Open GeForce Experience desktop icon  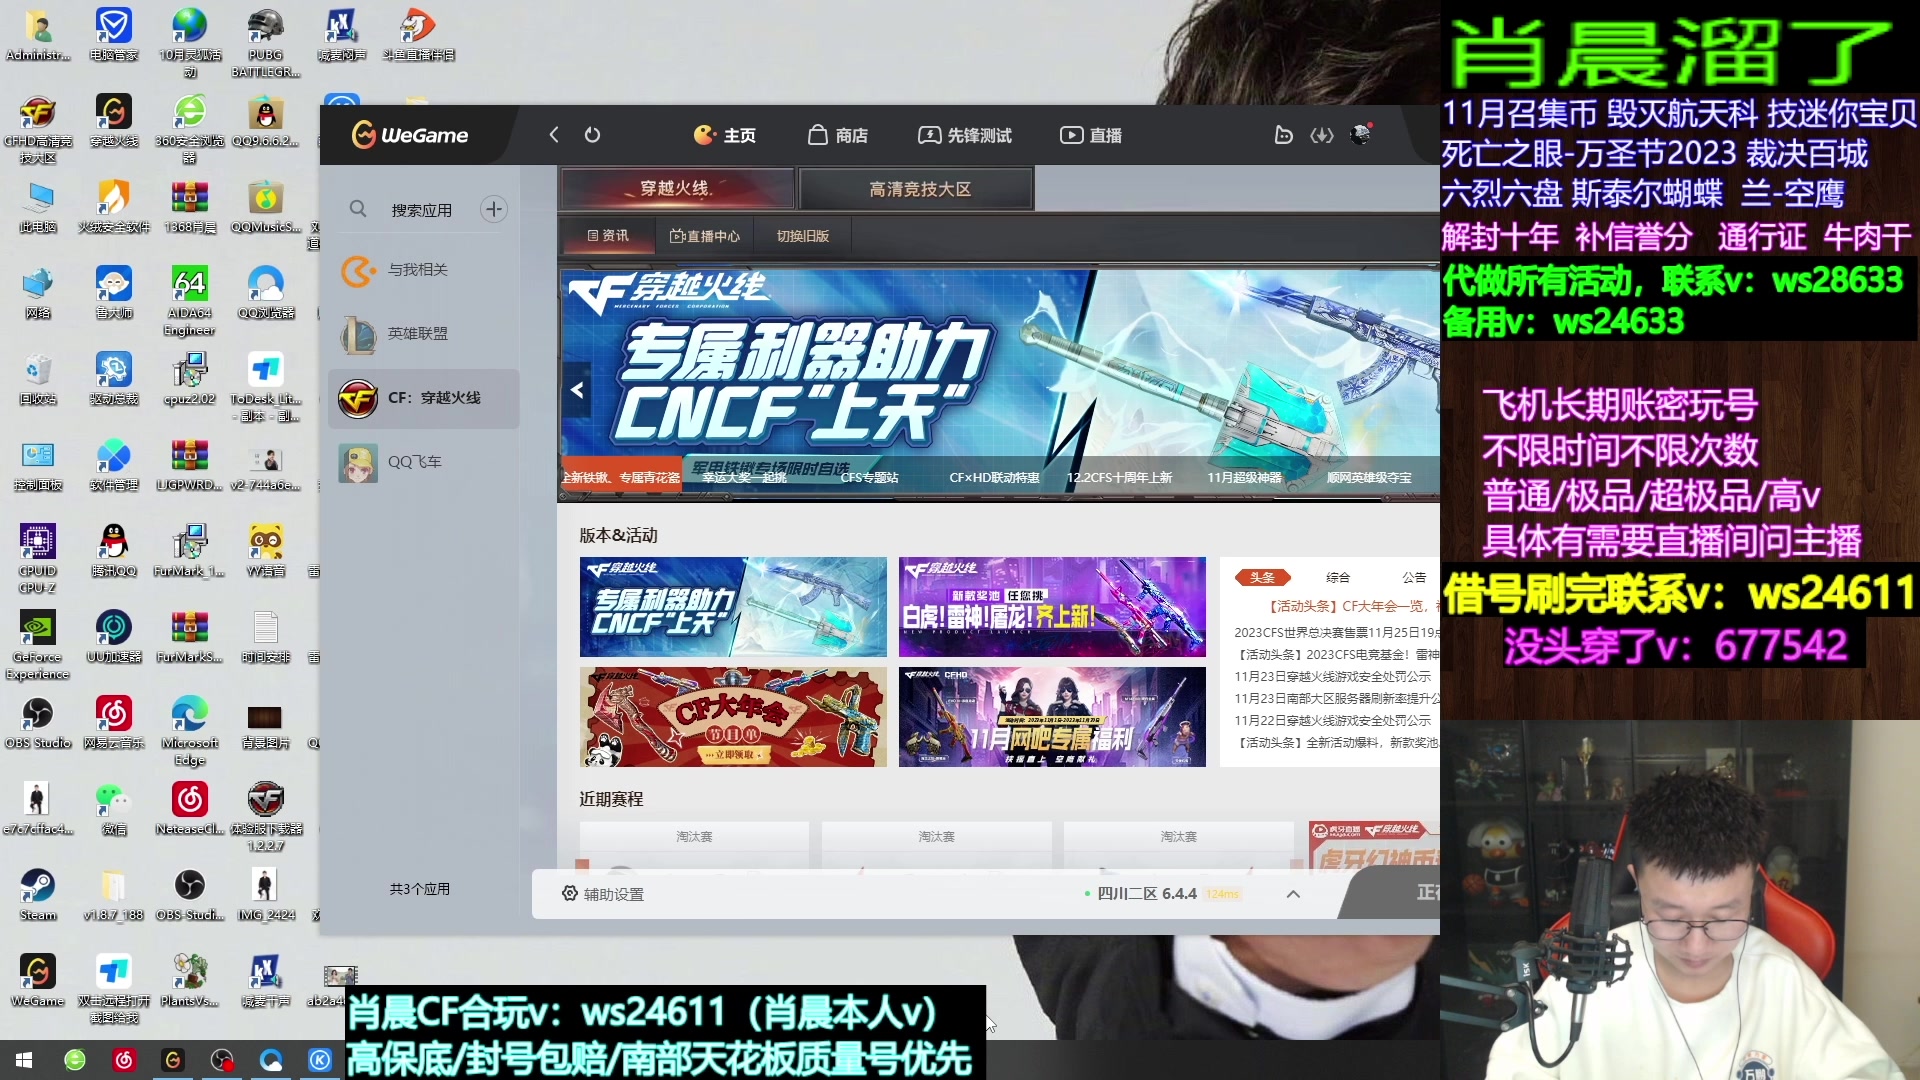(38, 645)
